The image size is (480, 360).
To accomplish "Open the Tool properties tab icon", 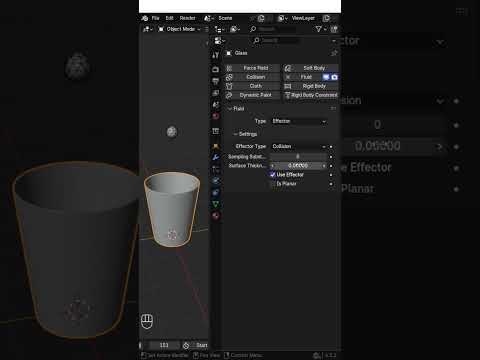I will (x=216, y=55).
